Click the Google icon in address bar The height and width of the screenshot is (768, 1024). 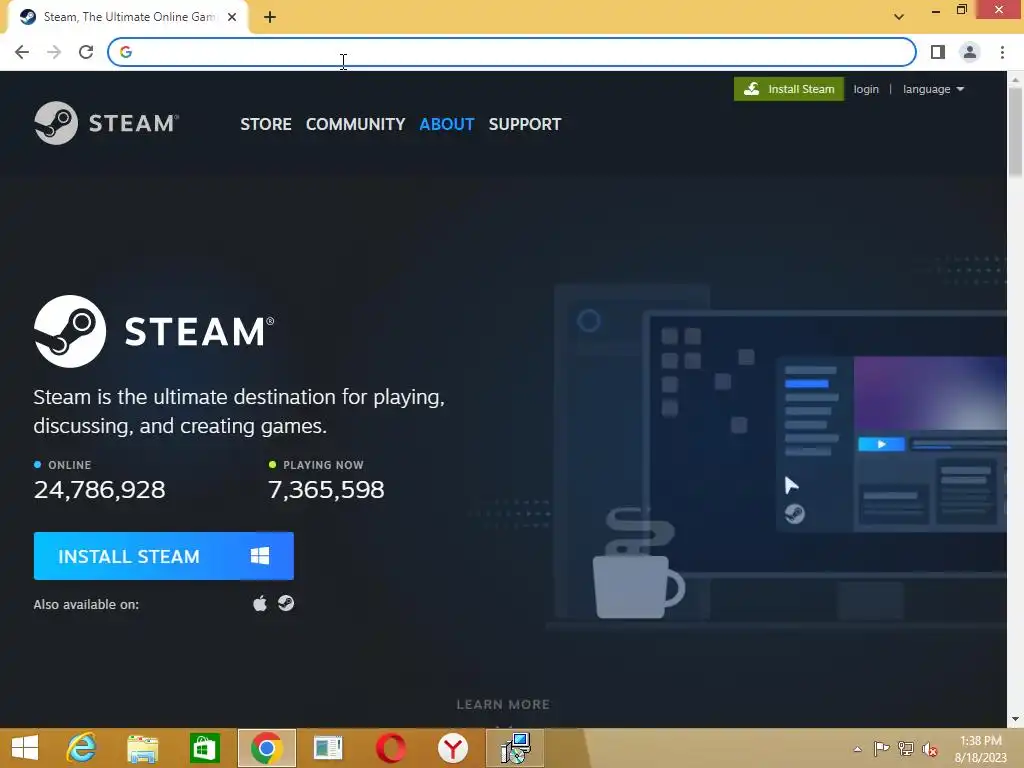pos(126,52)
